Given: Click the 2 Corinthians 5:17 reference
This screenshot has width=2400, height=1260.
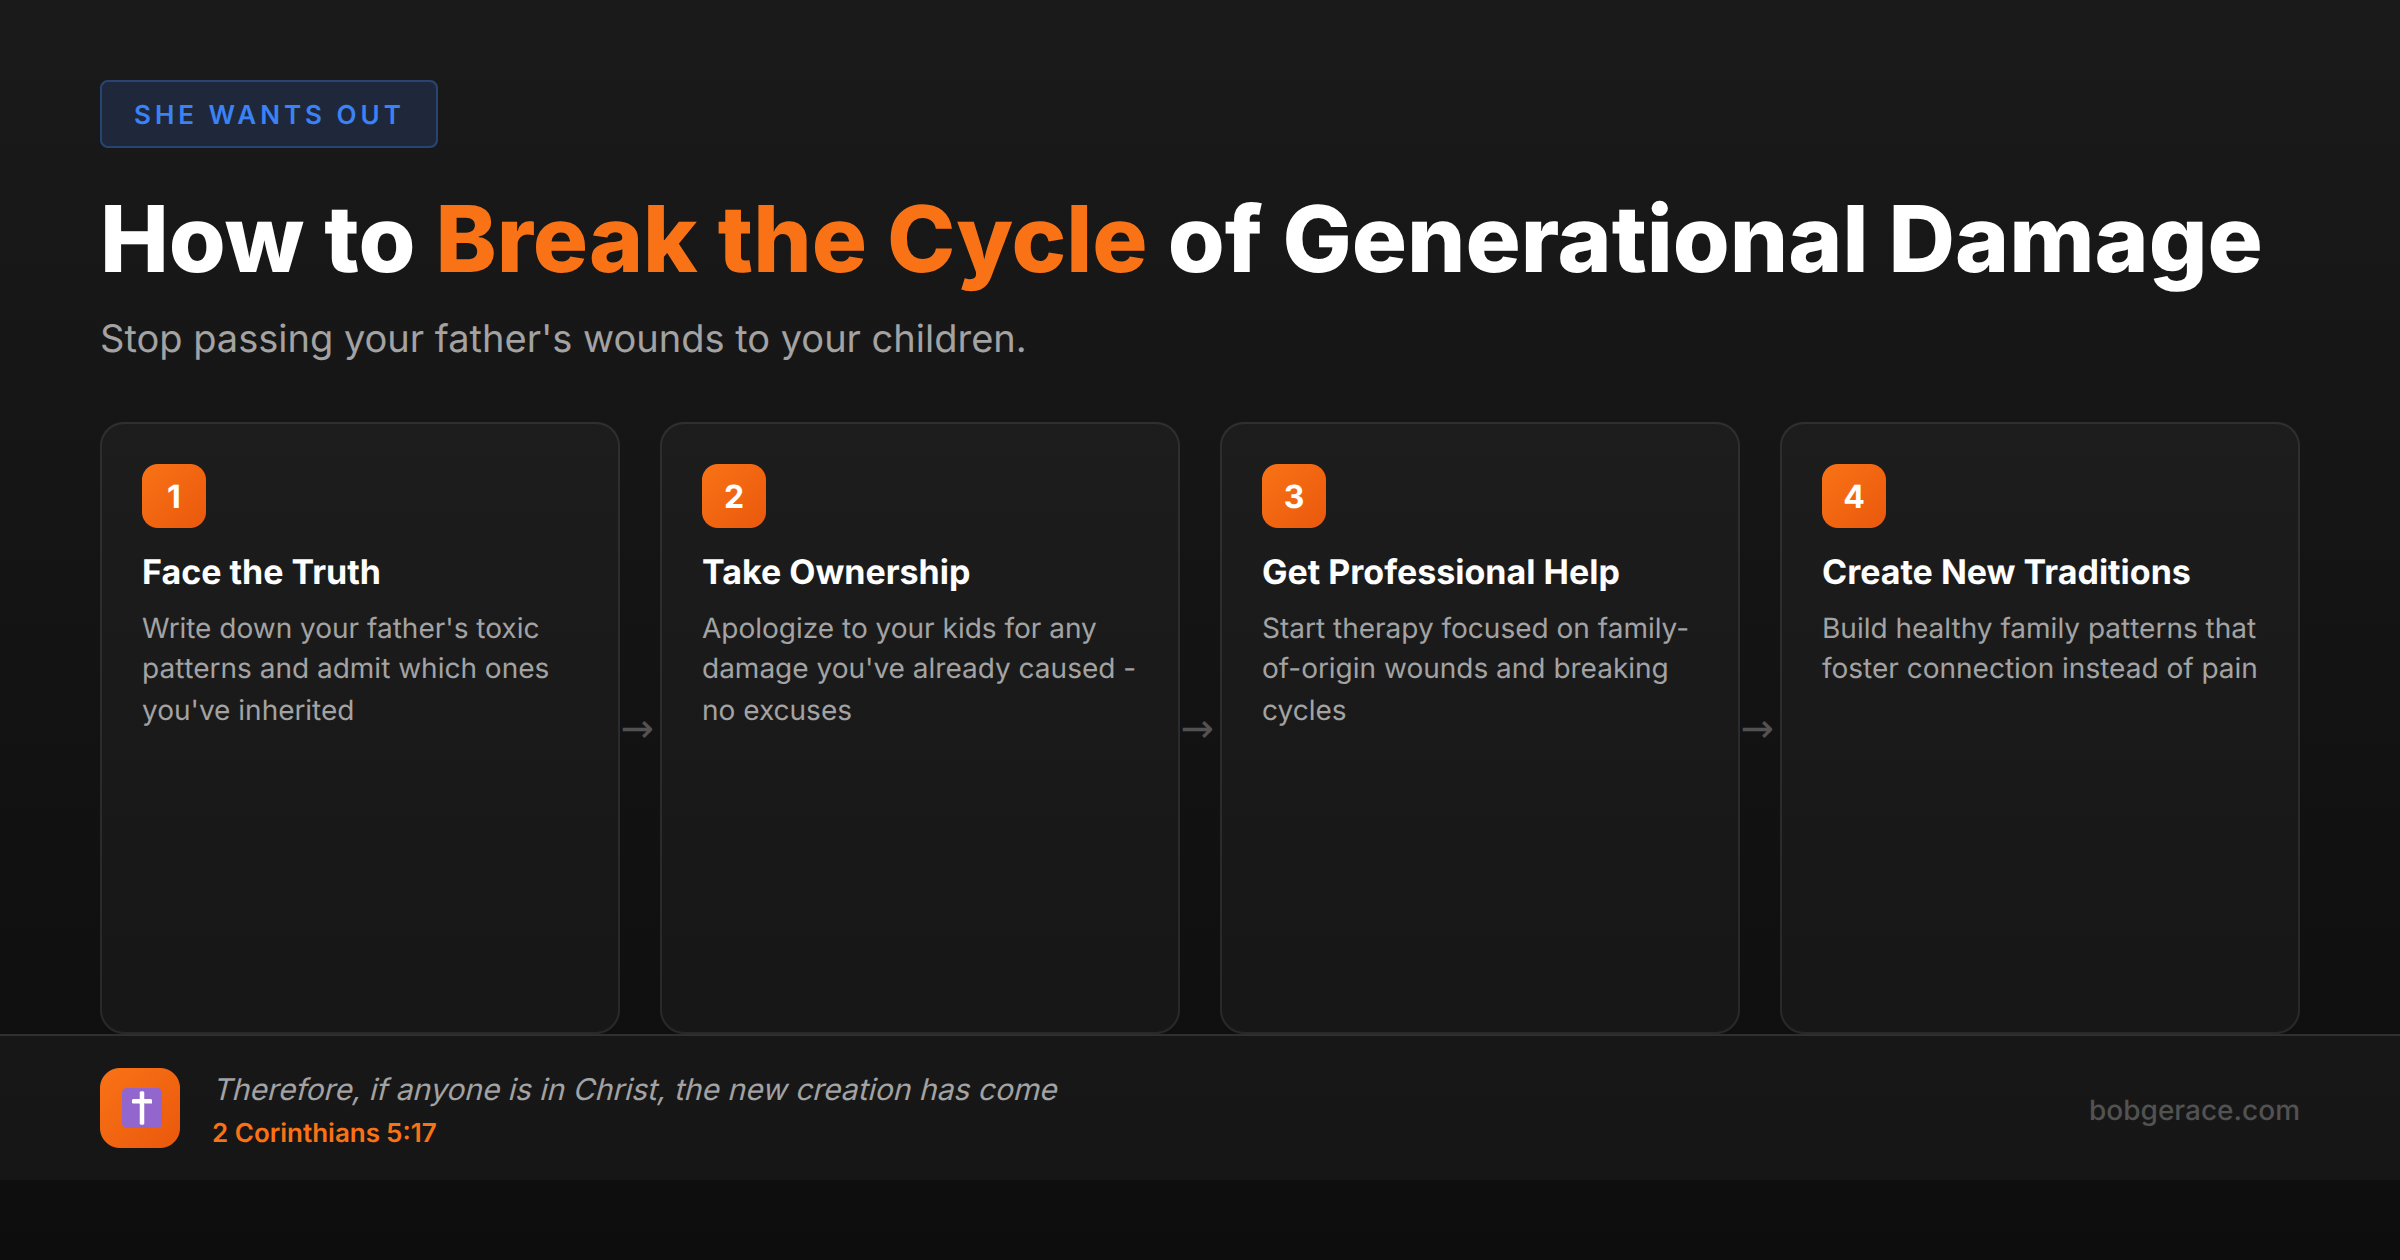Looking at the screenshot, I should (x=324, y=1133).
